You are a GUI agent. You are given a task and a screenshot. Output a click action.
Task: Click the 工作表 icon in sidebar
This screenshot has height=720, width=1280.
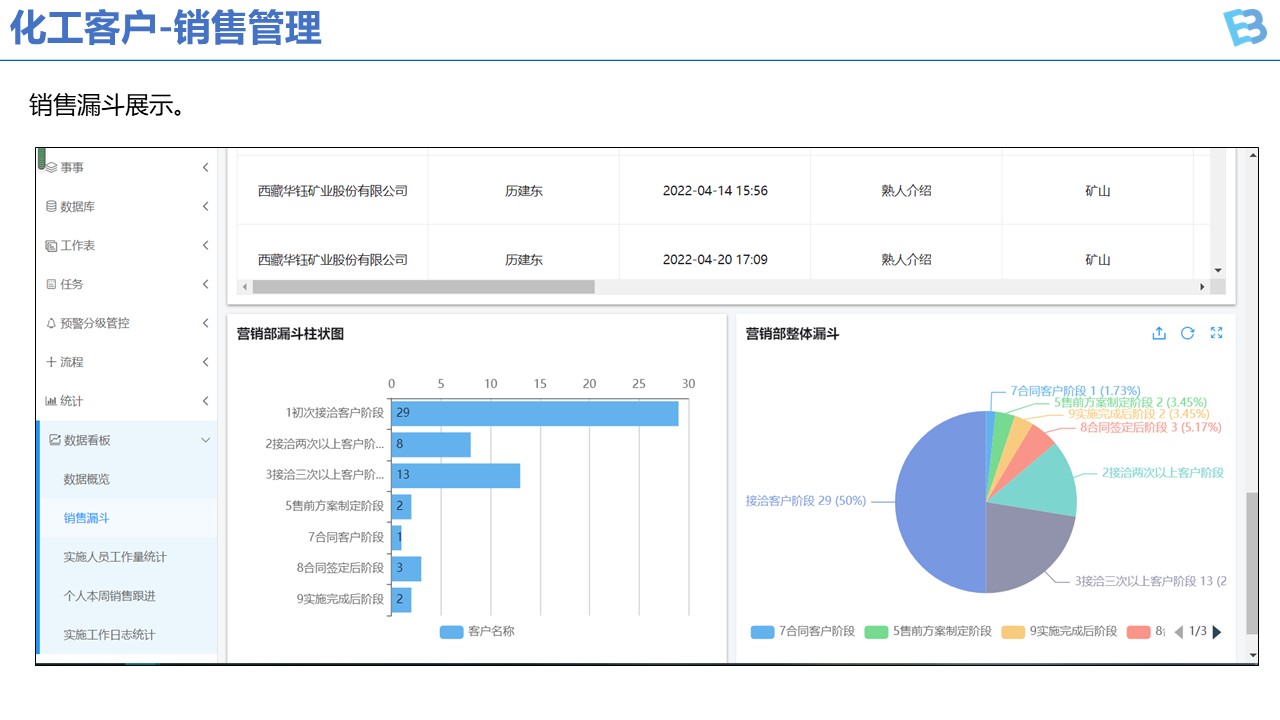tap(51, 246)
